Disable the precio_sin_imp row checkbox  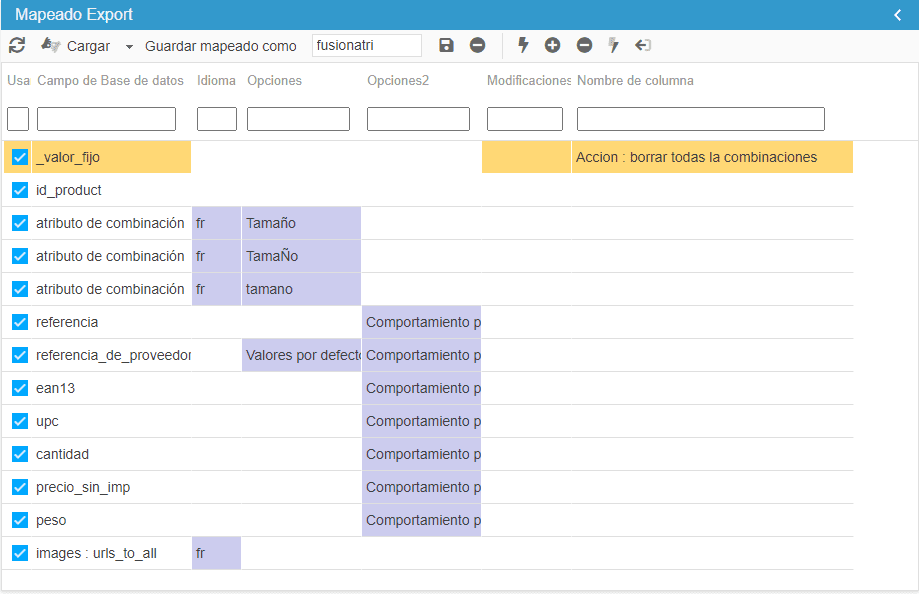click(x=20, y=487)
